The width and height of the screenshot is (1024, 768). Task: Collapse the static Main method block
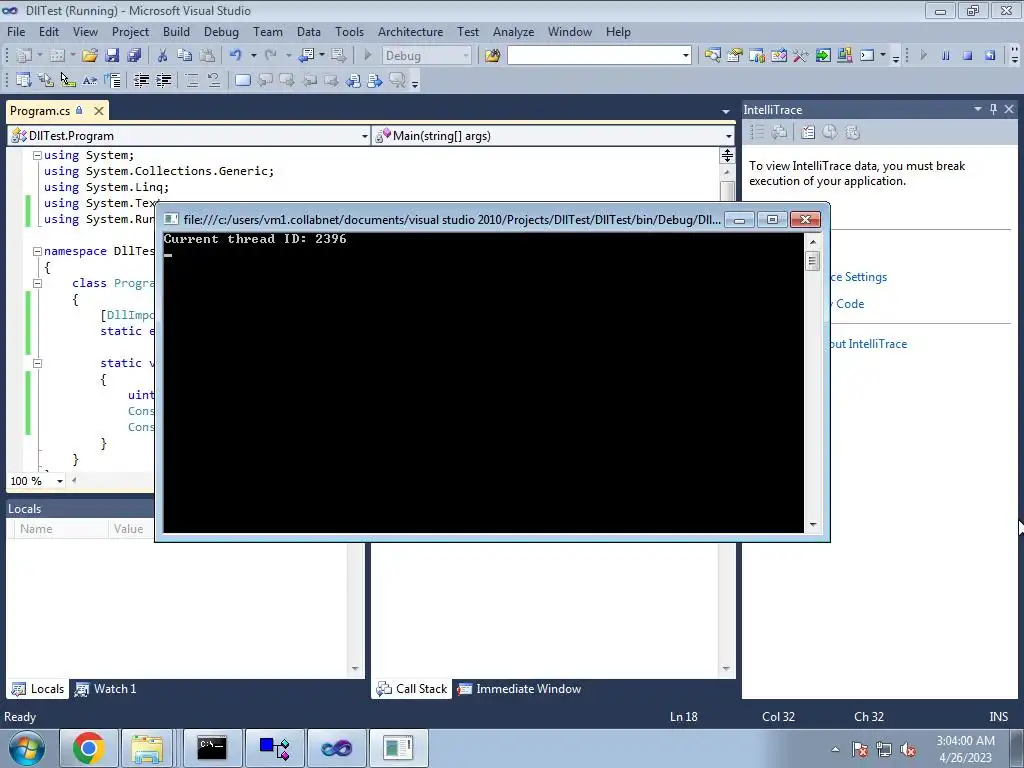(37, 363)
